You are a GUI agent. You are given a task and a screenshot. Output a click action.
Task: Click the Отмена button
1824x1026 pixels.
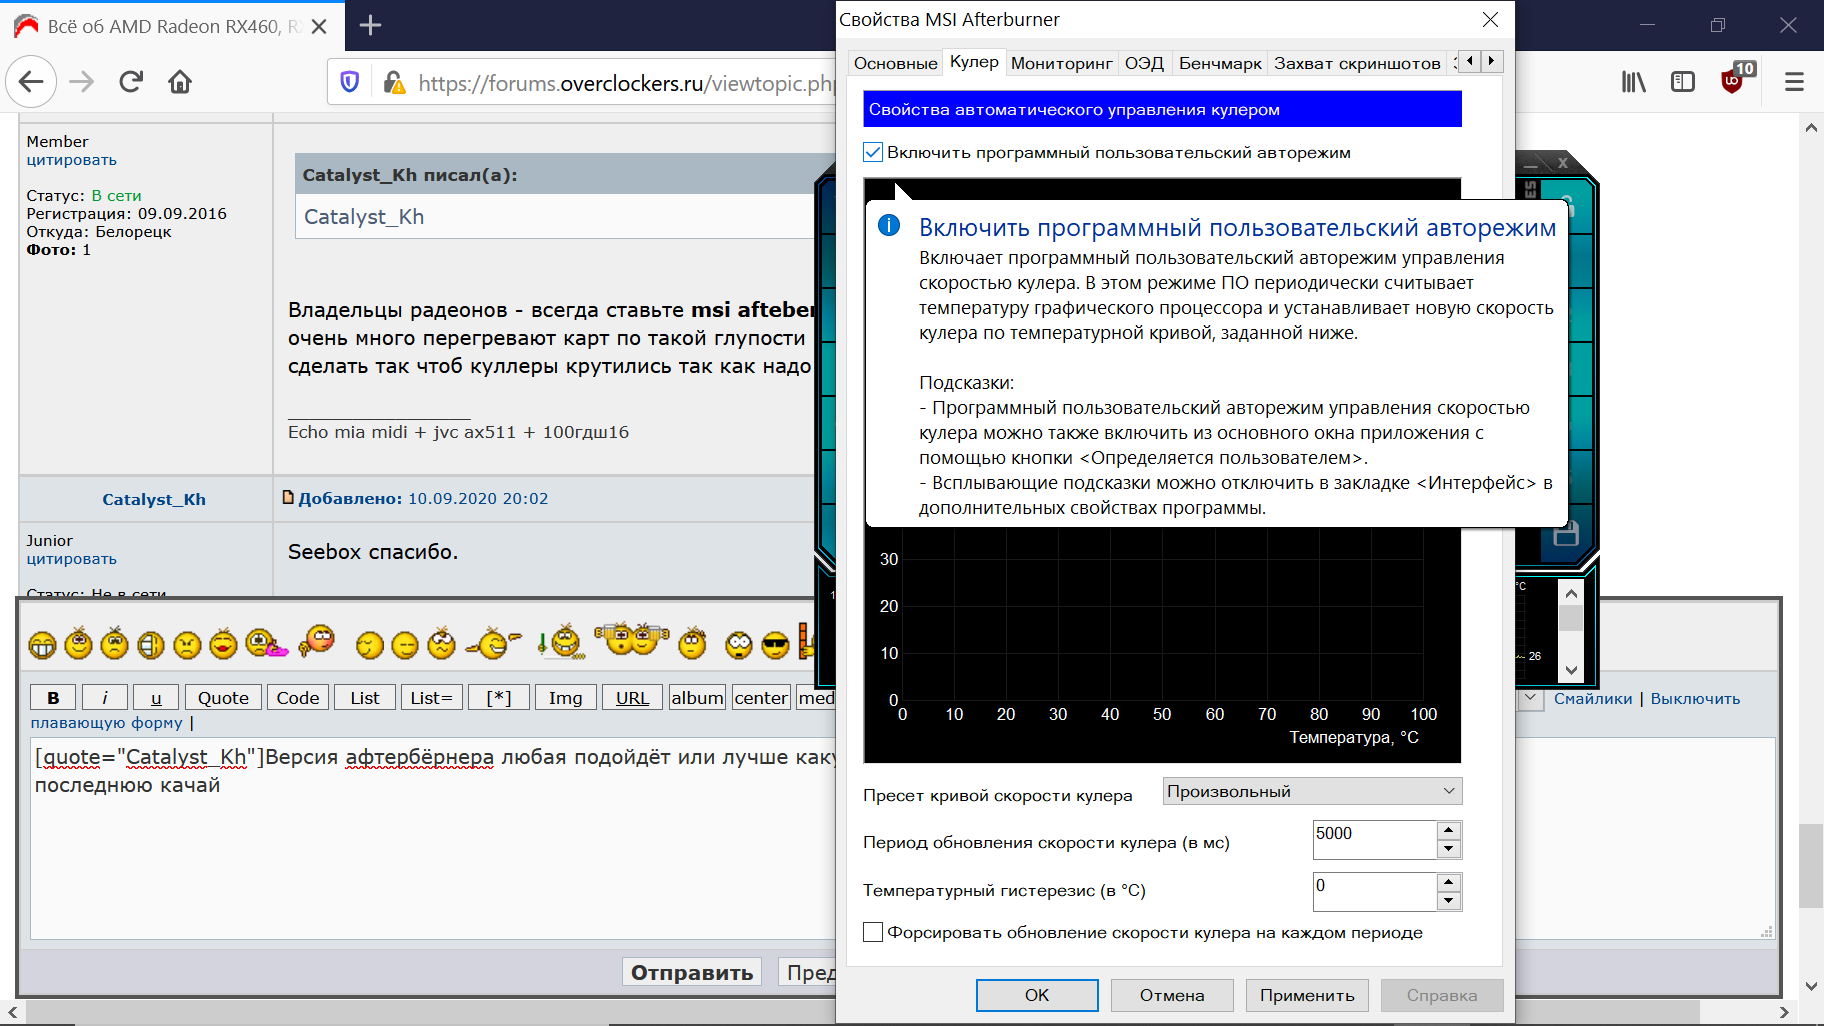tap(1172, 995)
